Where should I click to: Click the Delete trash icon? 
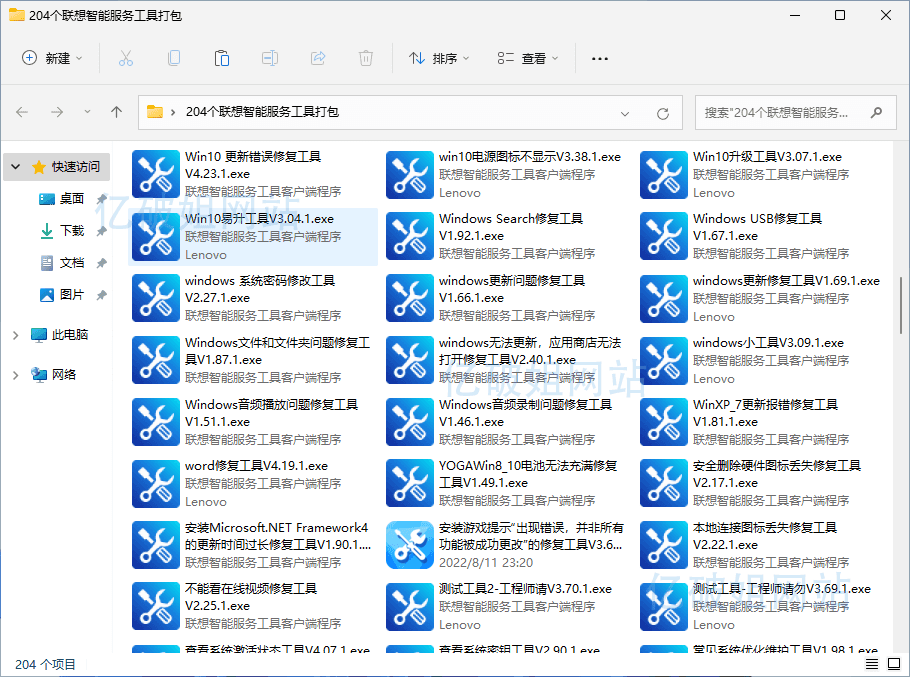pos(365,58)
